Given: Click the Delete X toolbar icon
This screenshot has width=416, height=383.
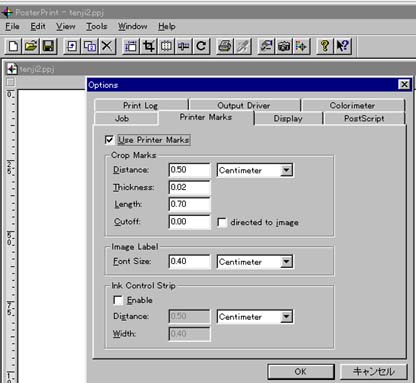Looking at the screenshot, I should point(107,46).
